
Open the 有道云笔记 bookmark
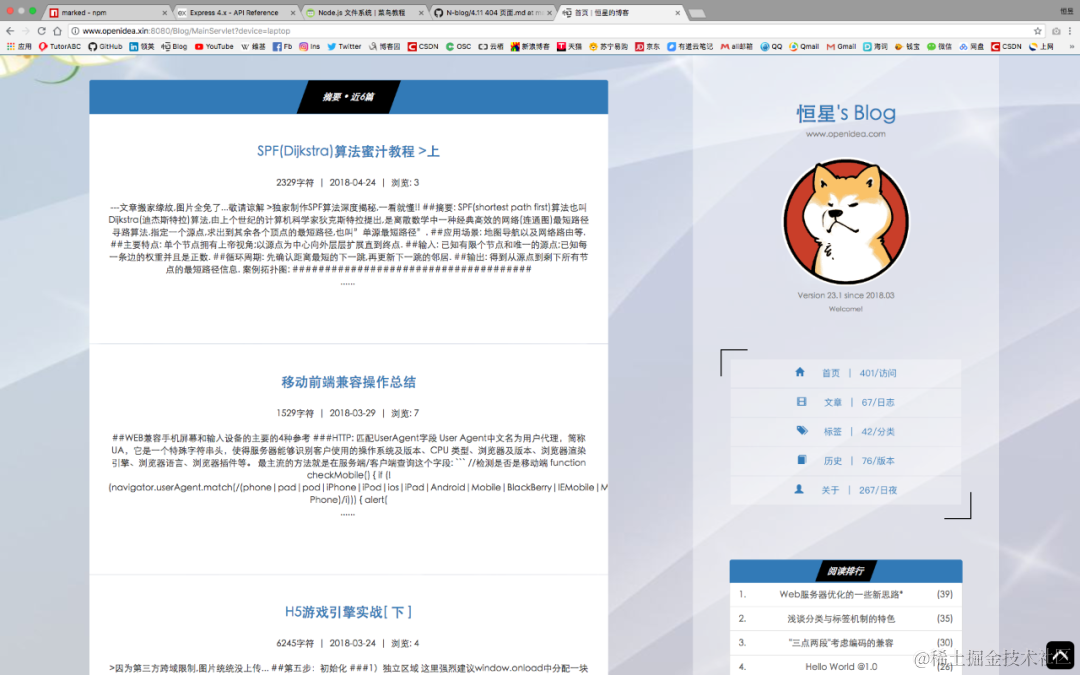(x=690, y=47)
